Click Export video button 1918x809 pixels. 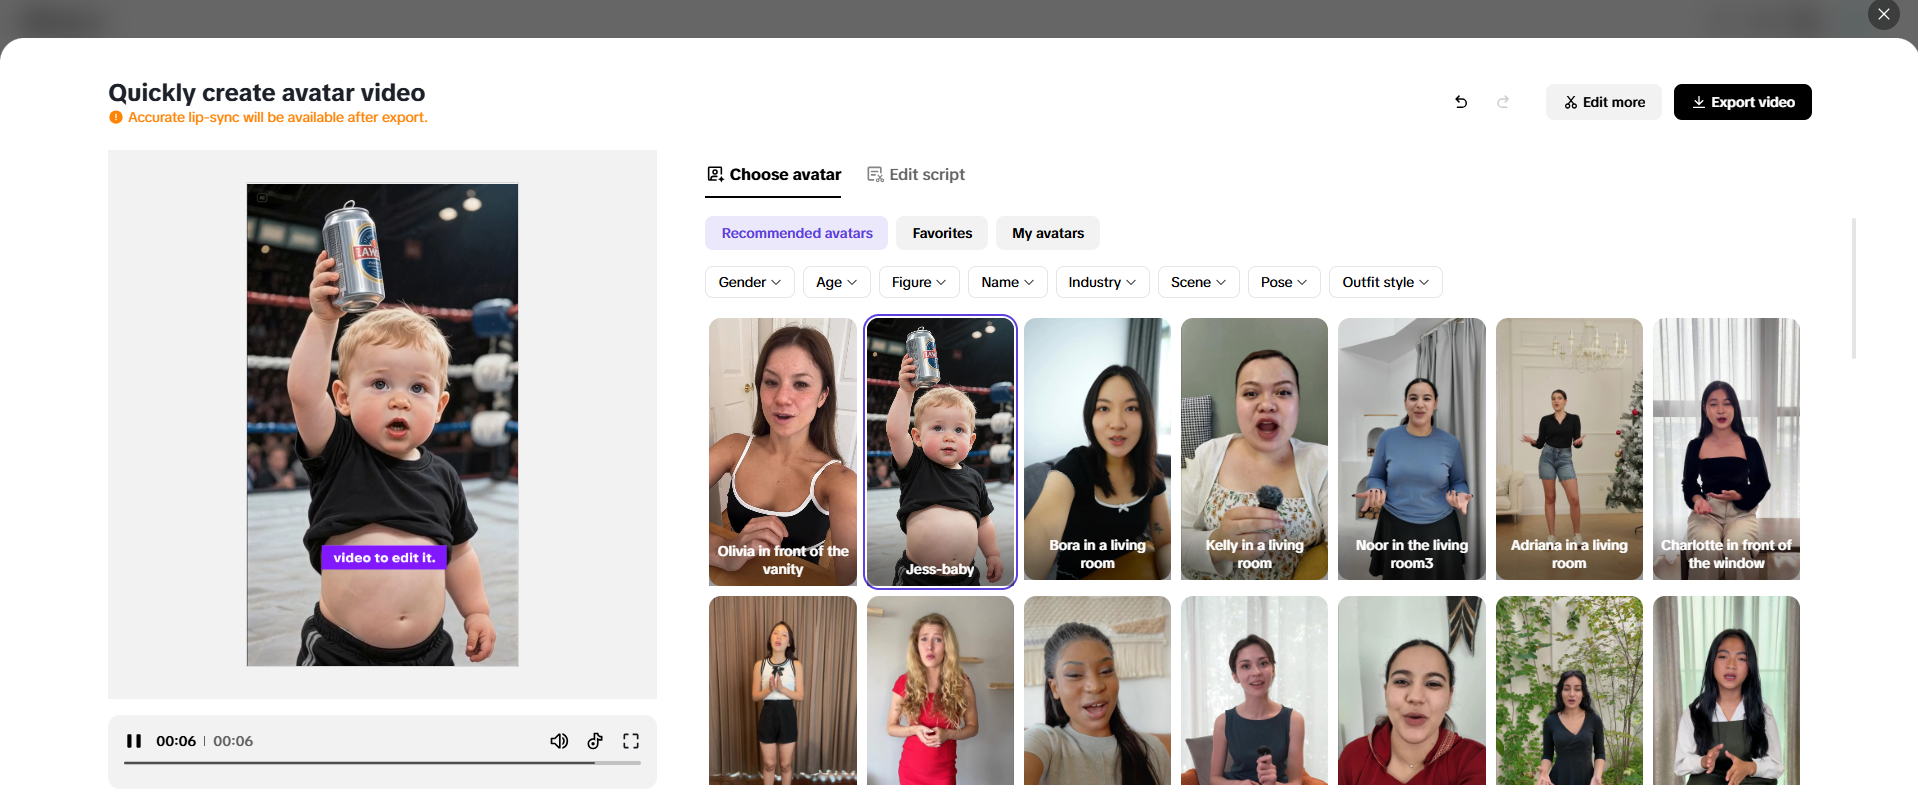click(x=1743, y=102)
